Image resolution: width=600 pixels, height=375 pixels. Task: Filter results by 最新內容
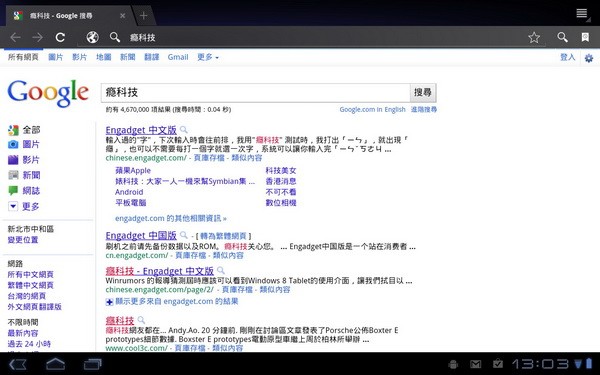click(x=23, y=333)
